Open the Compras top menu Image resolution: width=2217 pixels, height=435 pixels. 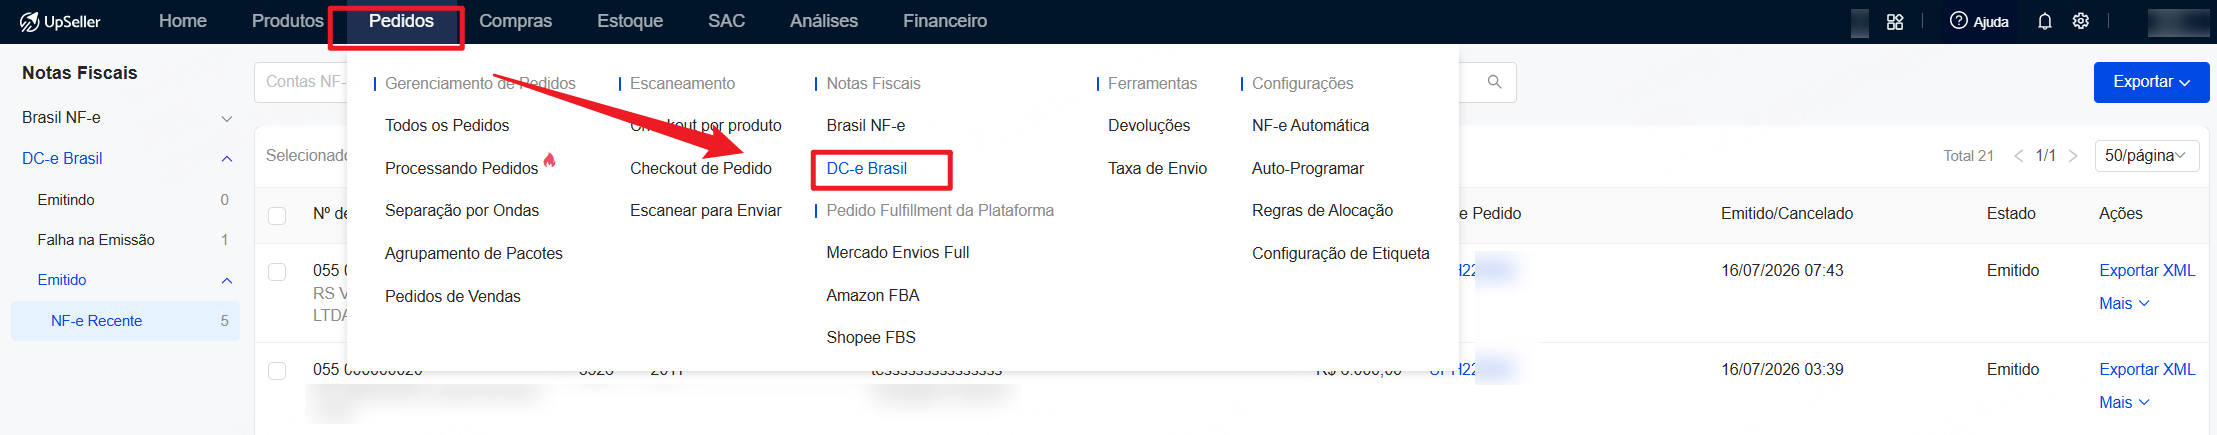click(515, 21)
